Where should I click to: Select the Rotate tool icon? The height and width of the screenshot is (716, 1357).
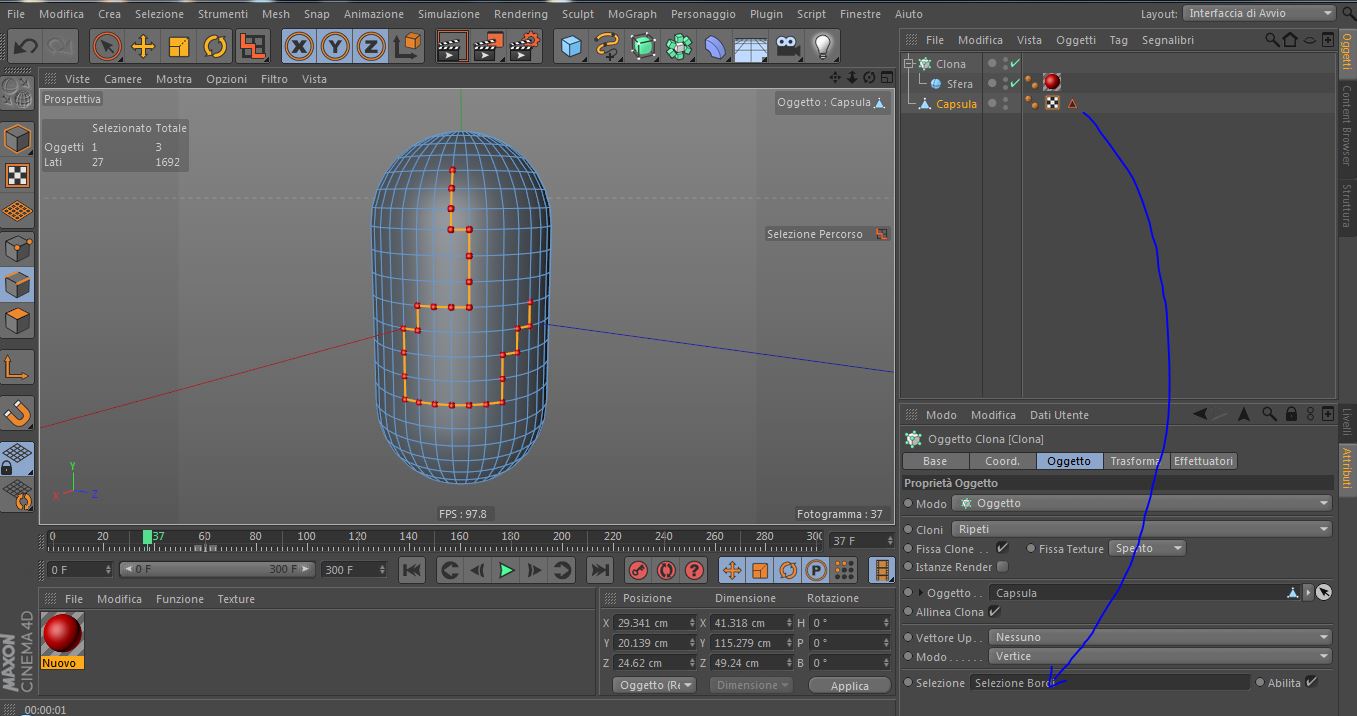(x=215, y=46)
